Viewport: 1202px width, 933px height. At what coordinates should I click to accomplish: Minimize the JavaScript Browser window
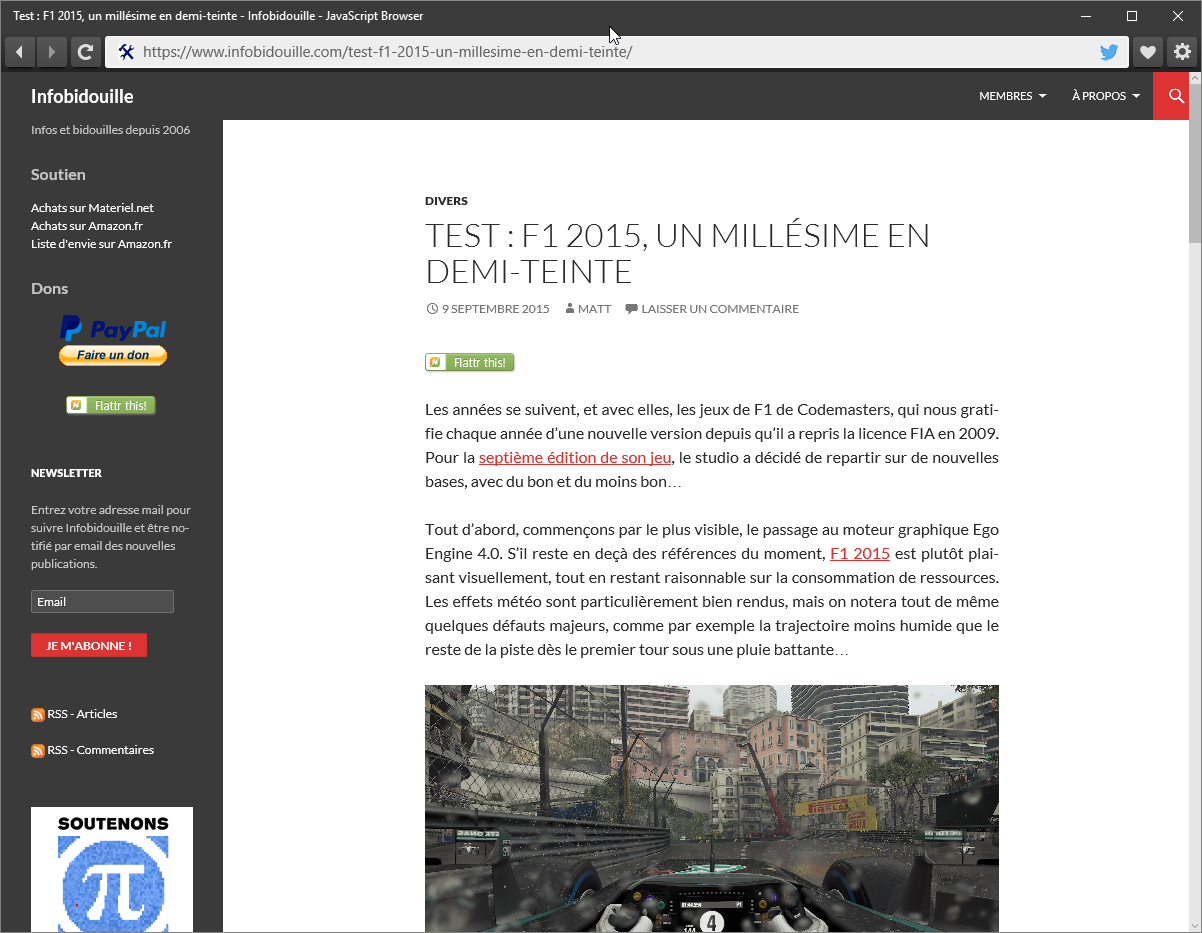pos(1087,16)
